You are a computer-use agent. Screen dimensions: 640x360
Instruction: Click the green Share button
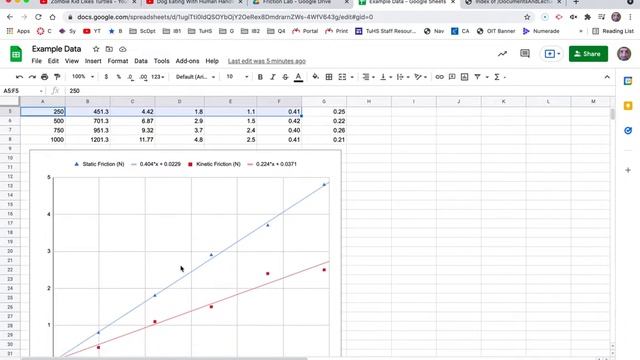pos(588,54)
